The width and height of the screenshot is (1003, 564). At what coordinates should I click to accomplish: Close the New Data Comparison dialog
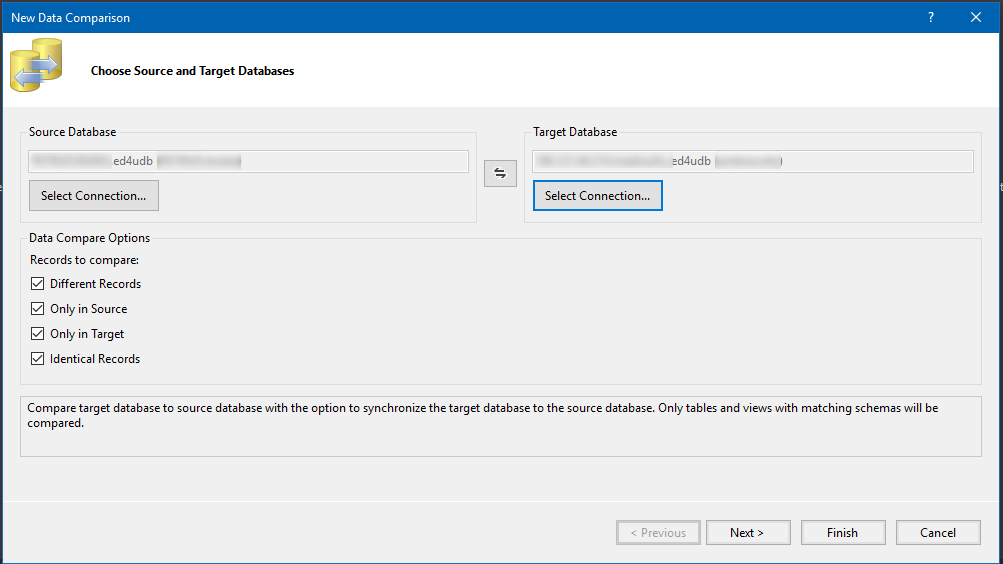(x=975, y=17)
